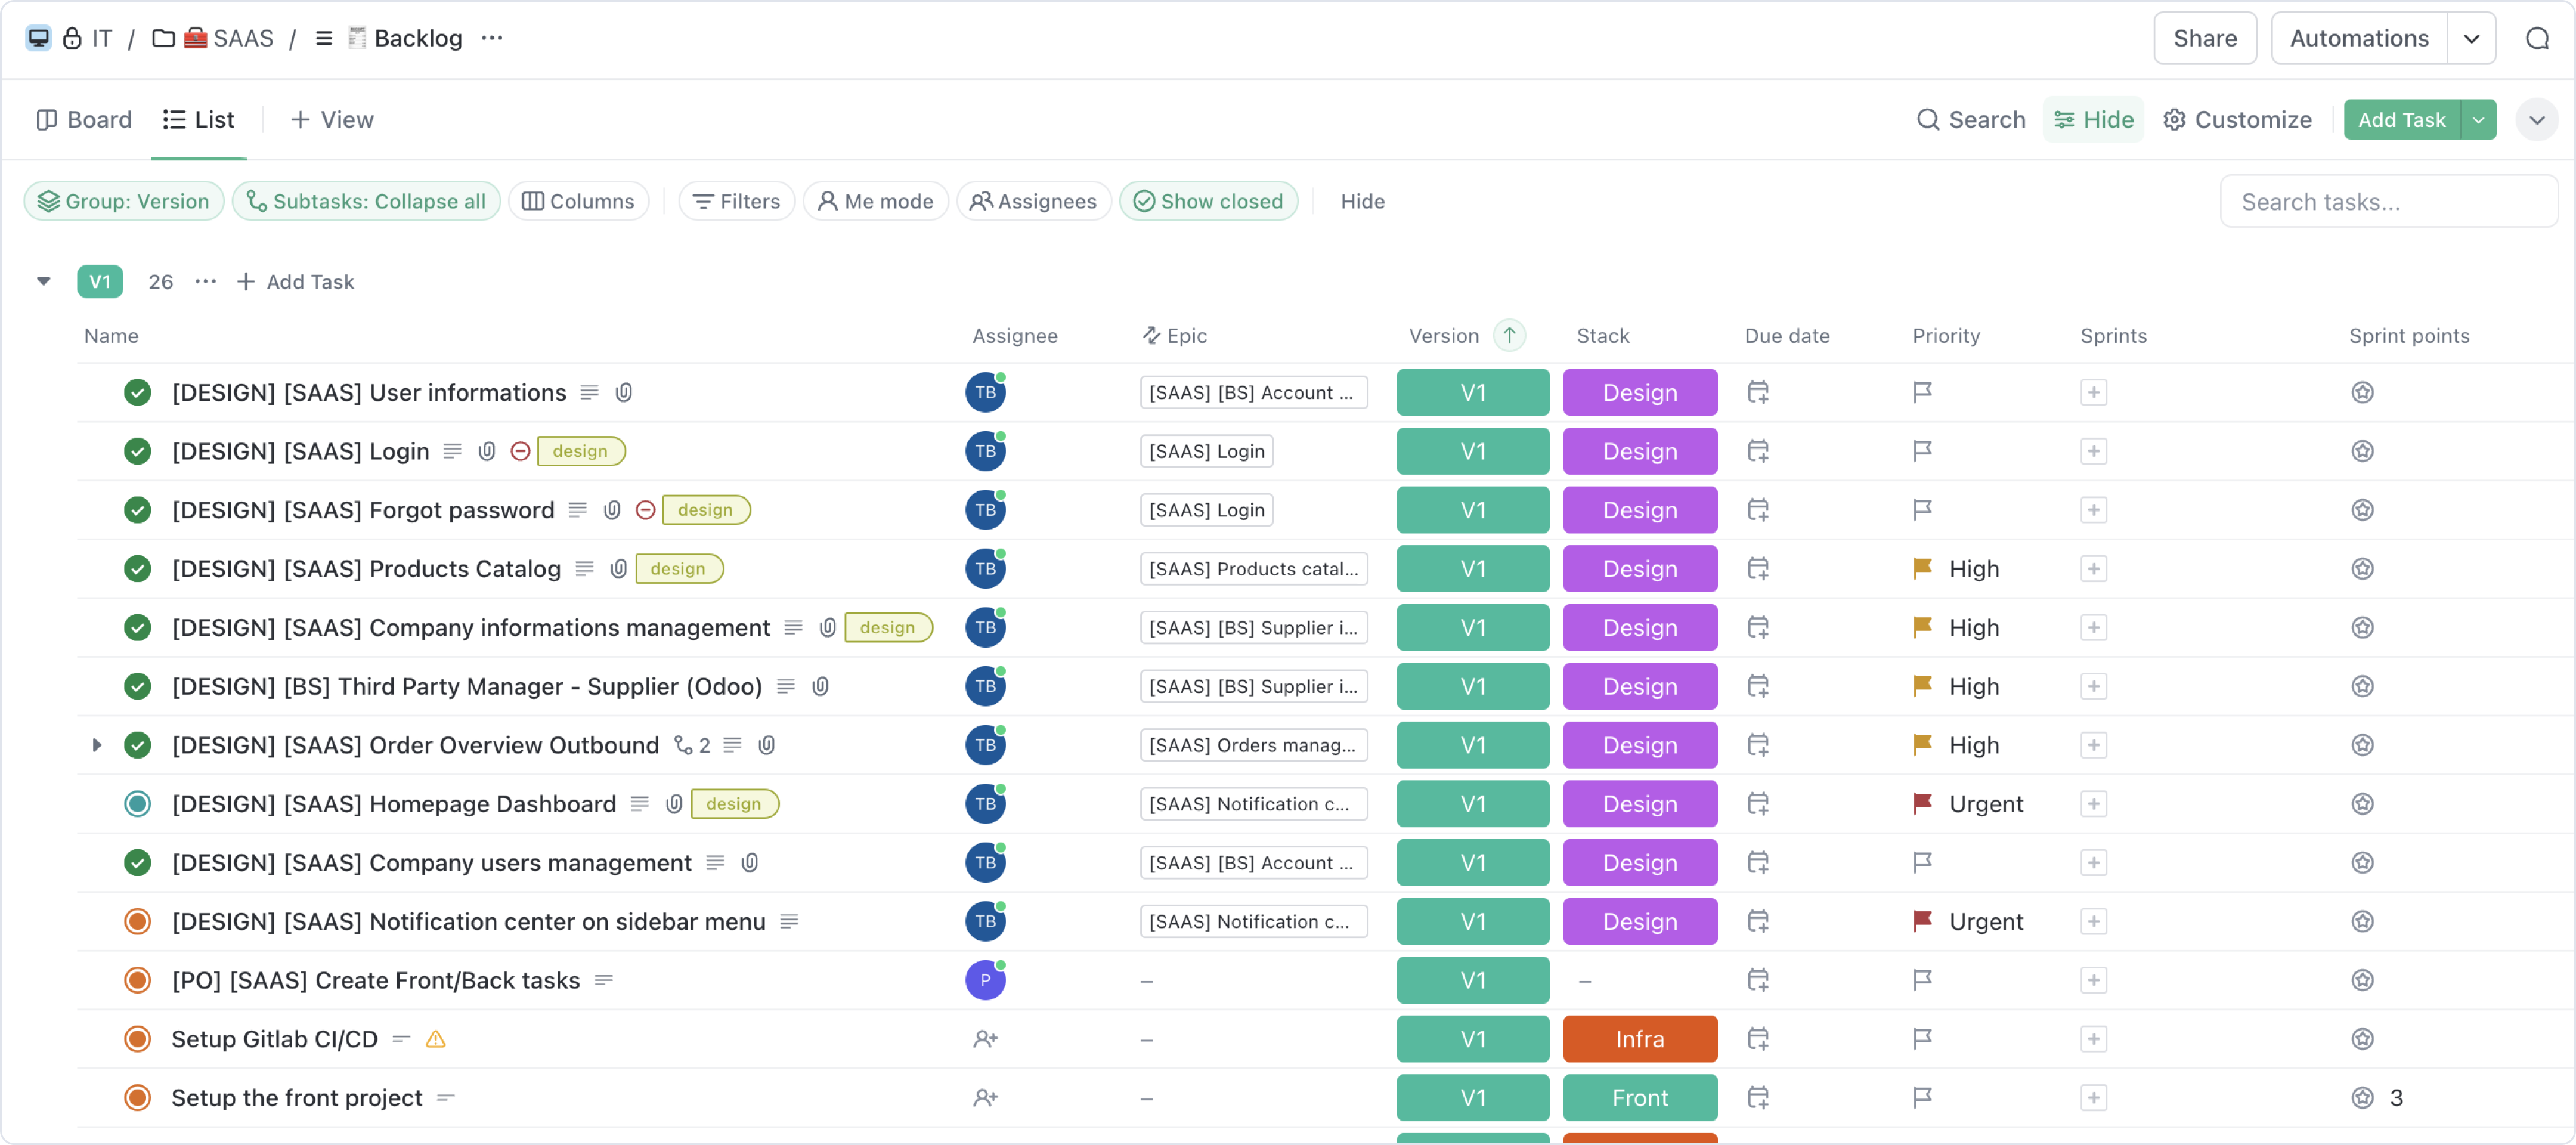
Task: Set due date for Setup the front project
Action: tap(1757, 1098)
